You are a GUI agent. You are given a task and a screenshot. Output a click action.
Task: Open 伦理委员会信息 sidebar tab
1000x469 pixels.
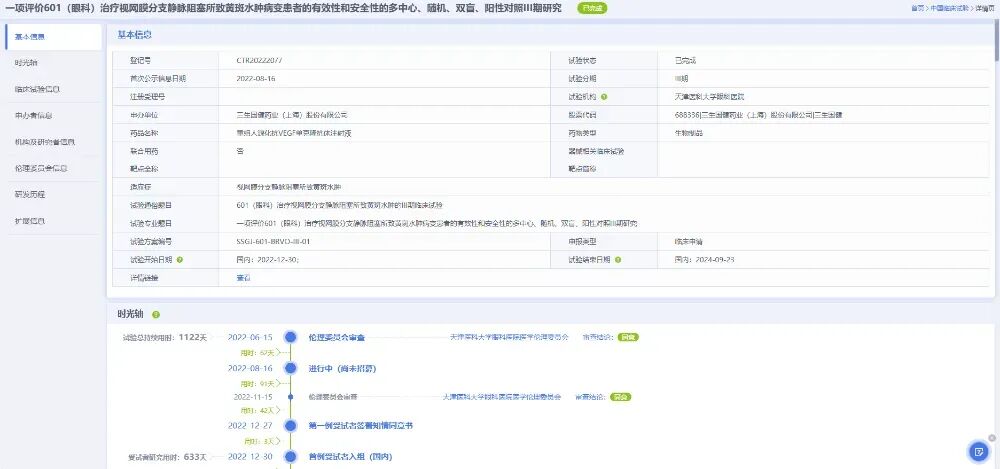[x=42, y=168]
